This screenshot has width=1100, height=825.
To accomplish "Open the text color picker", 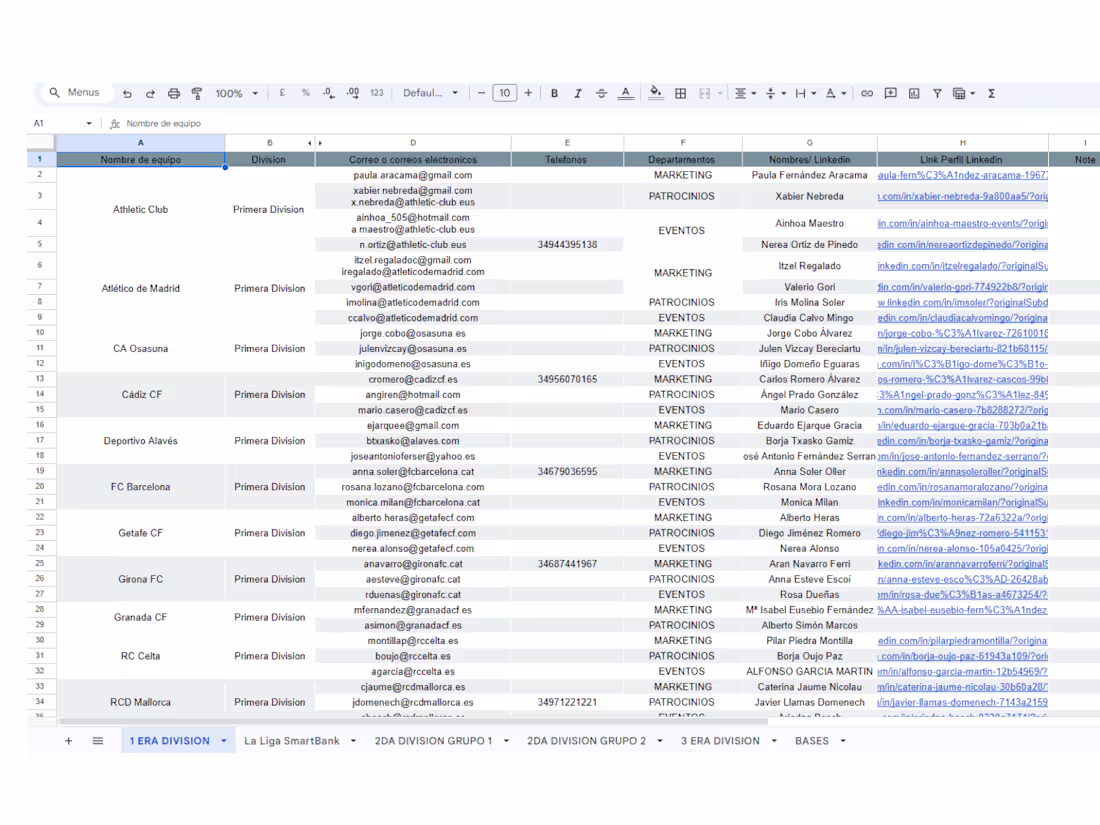I will (626, 93).
